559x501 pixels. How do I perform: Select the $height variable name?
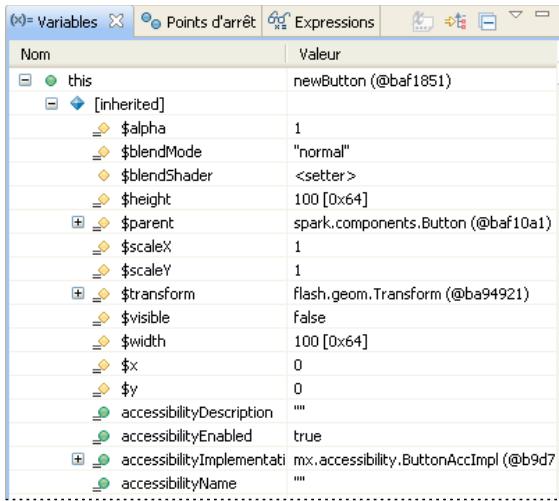146,200
